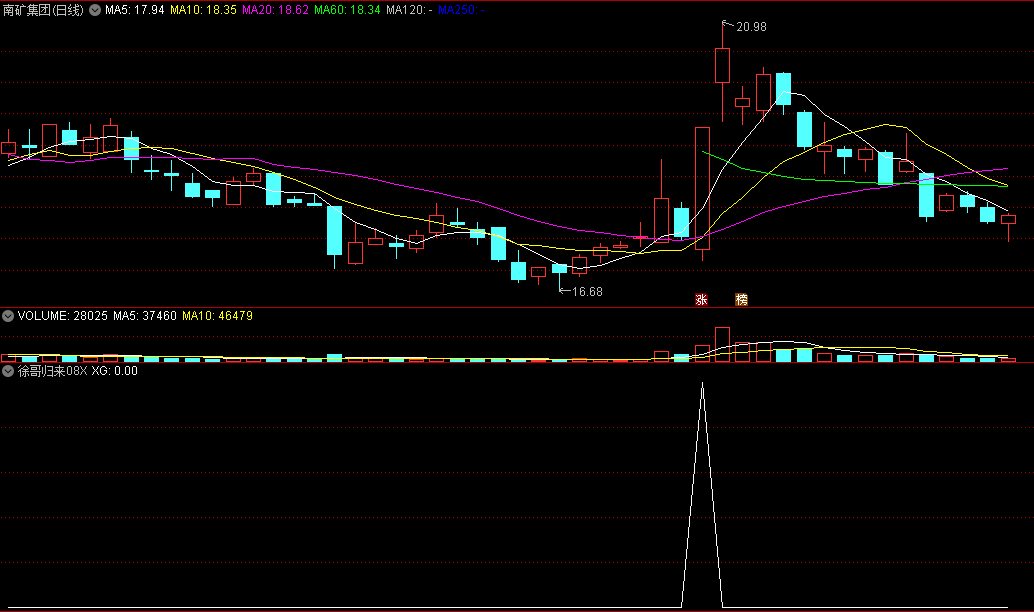Image resolution: width=1034 pixels, height=612 pixels.
Task: Click the MA60: 18.34 label
Action: point(347,10)
